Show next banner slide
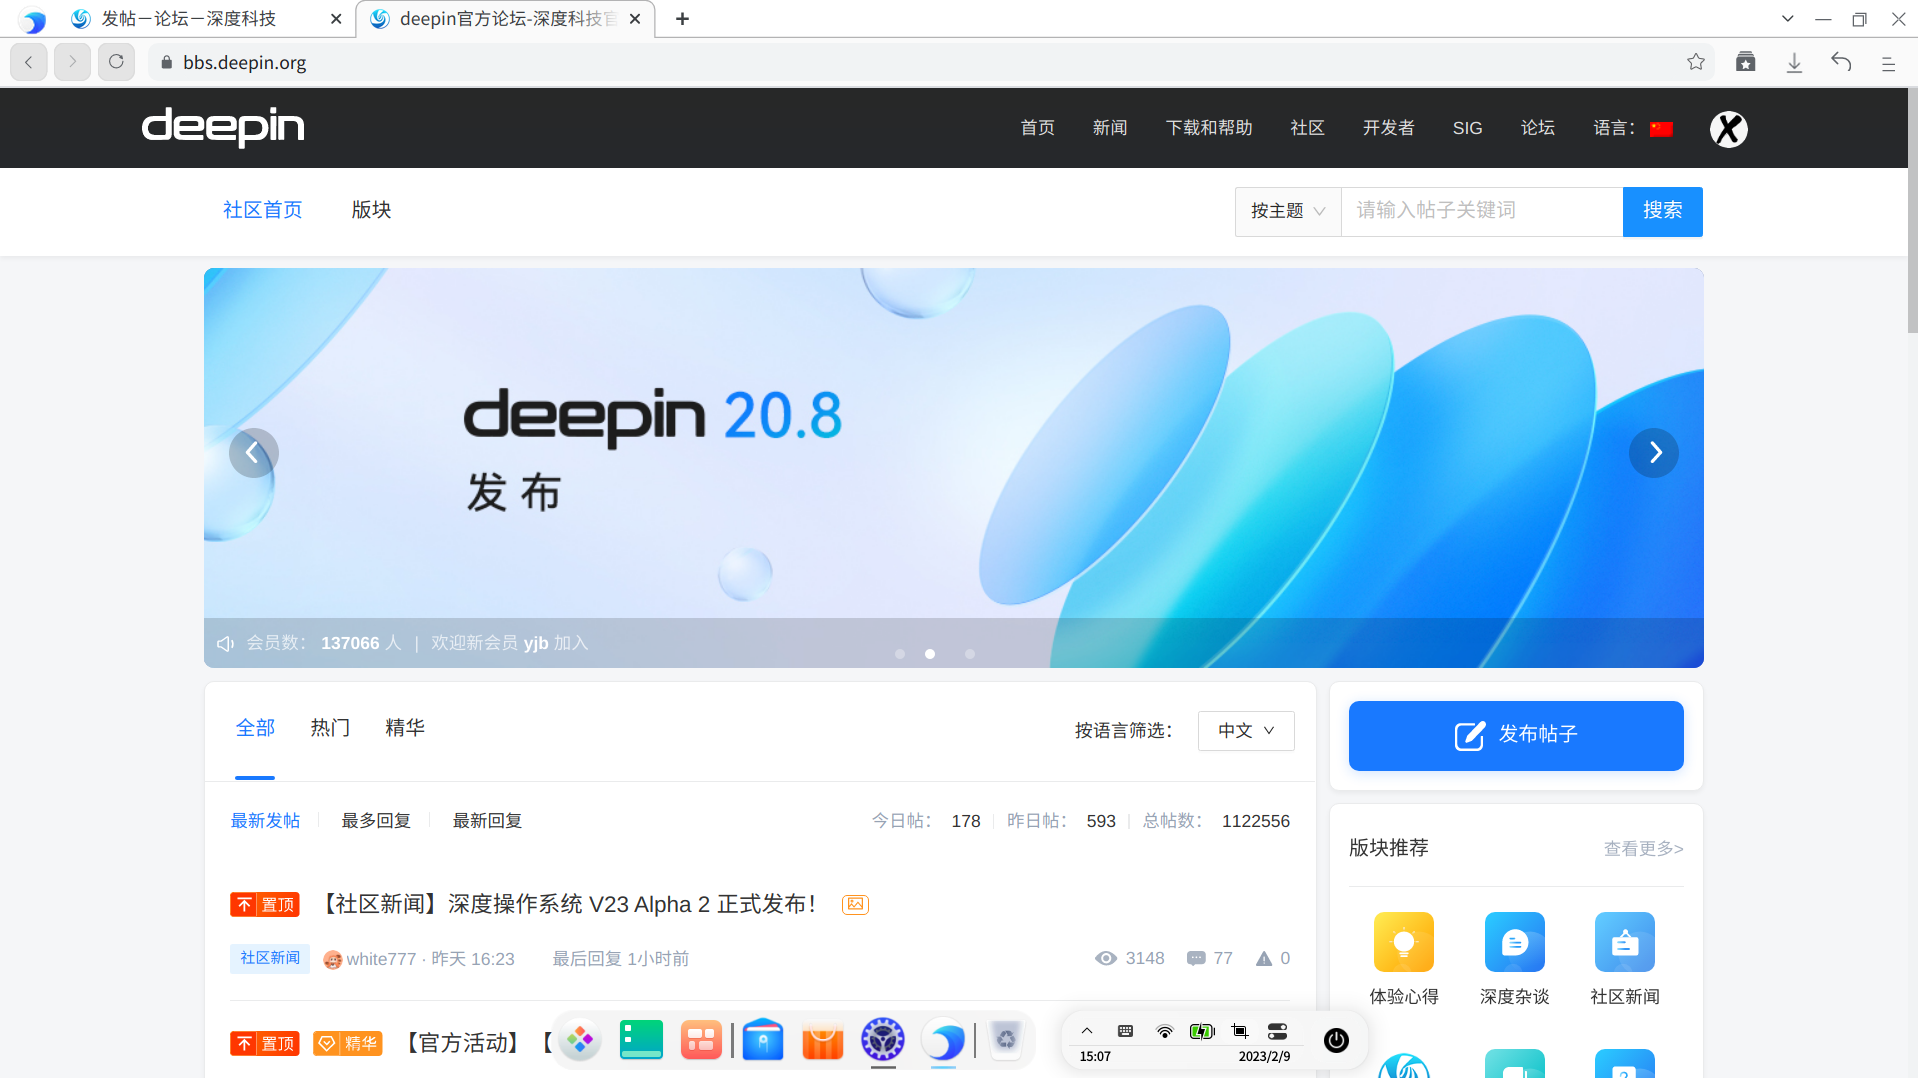This screenshot has width=1918, height=1078. pyautogui.click(x=1654, y=453)
